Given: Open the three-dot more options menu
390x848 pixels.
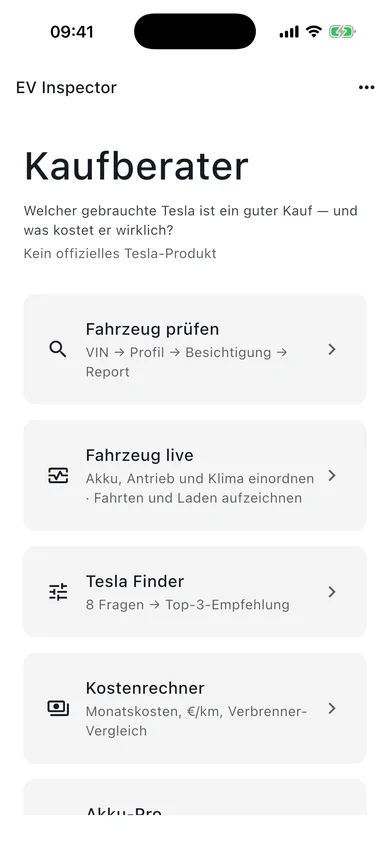Looking at the screenshot, I should click(x=366, y=88).
